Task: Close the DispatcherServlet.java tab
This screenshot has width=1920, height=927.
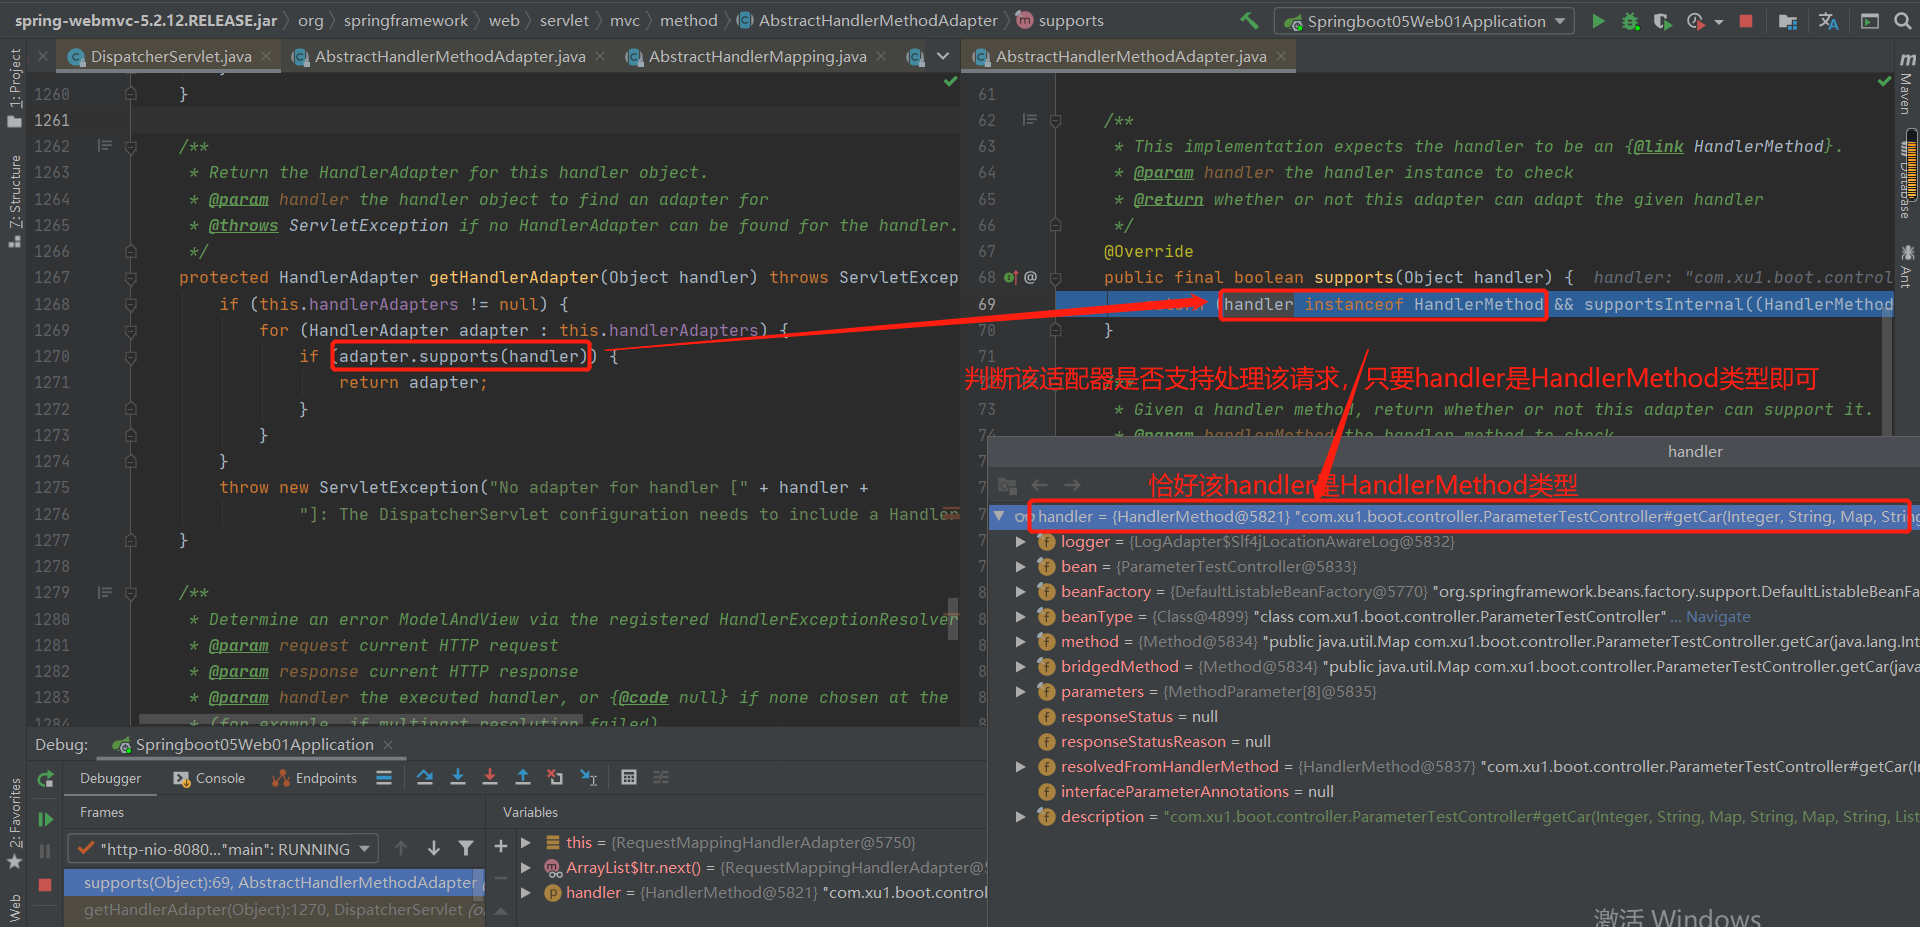Action: (x=266, y=57)
